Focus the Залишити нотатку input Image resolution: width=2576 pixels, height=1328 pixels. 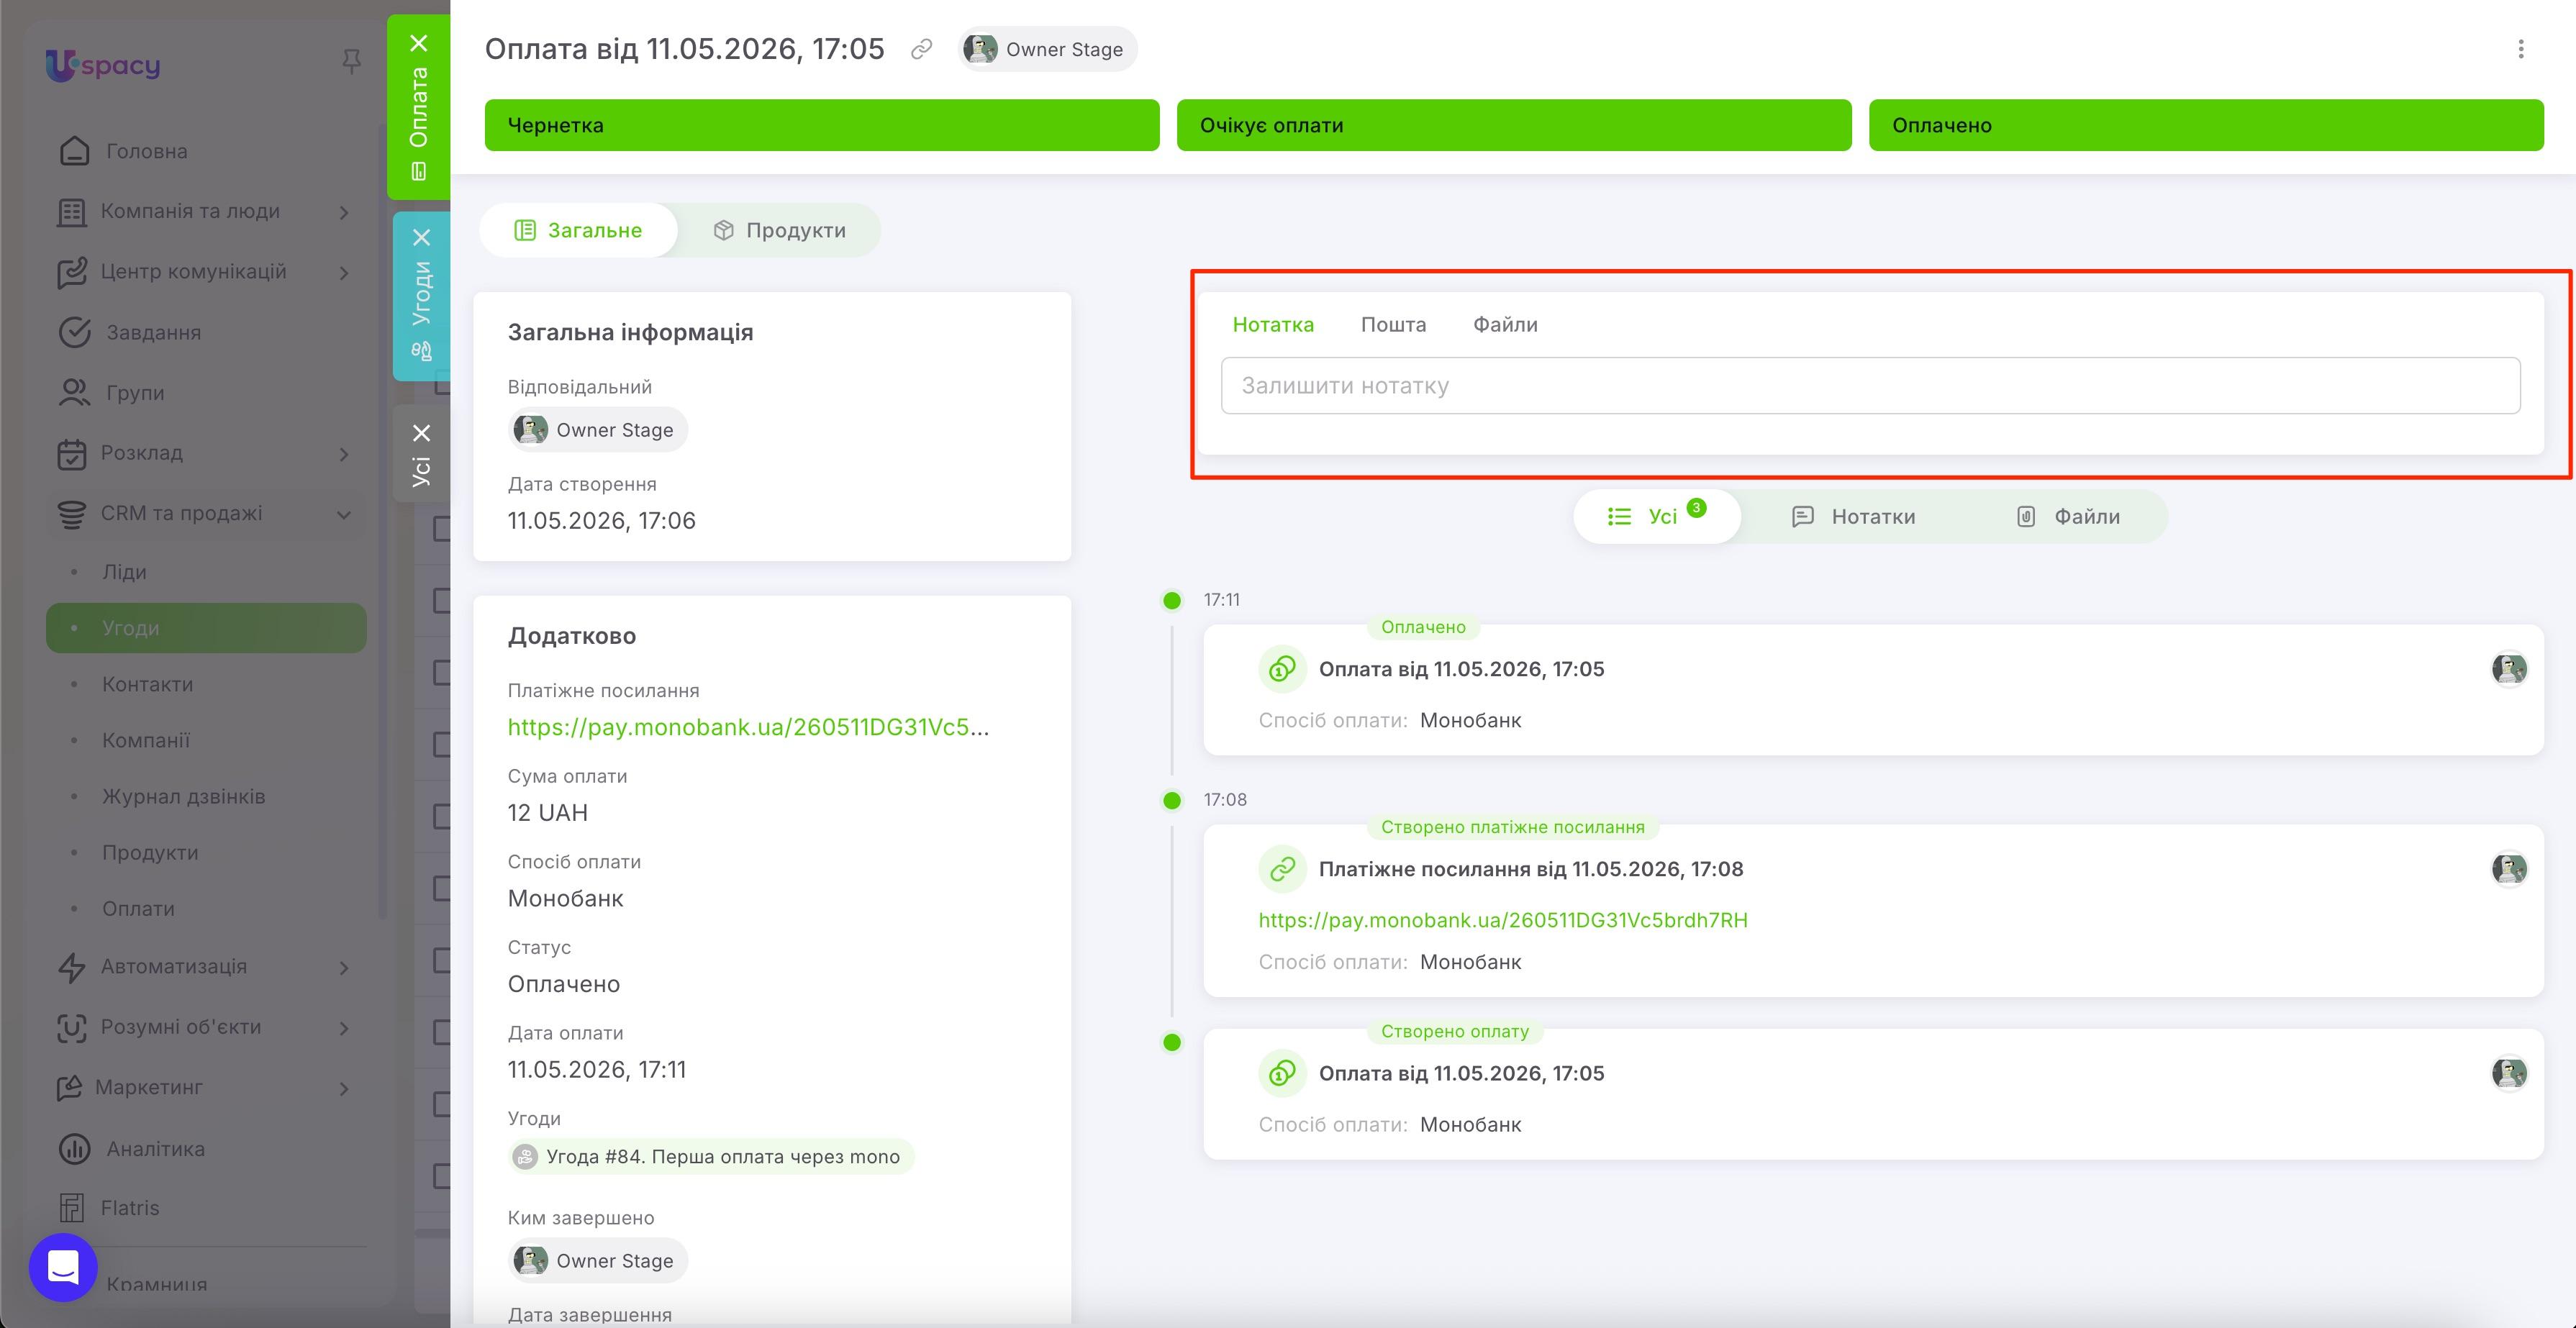point(1870,385)
